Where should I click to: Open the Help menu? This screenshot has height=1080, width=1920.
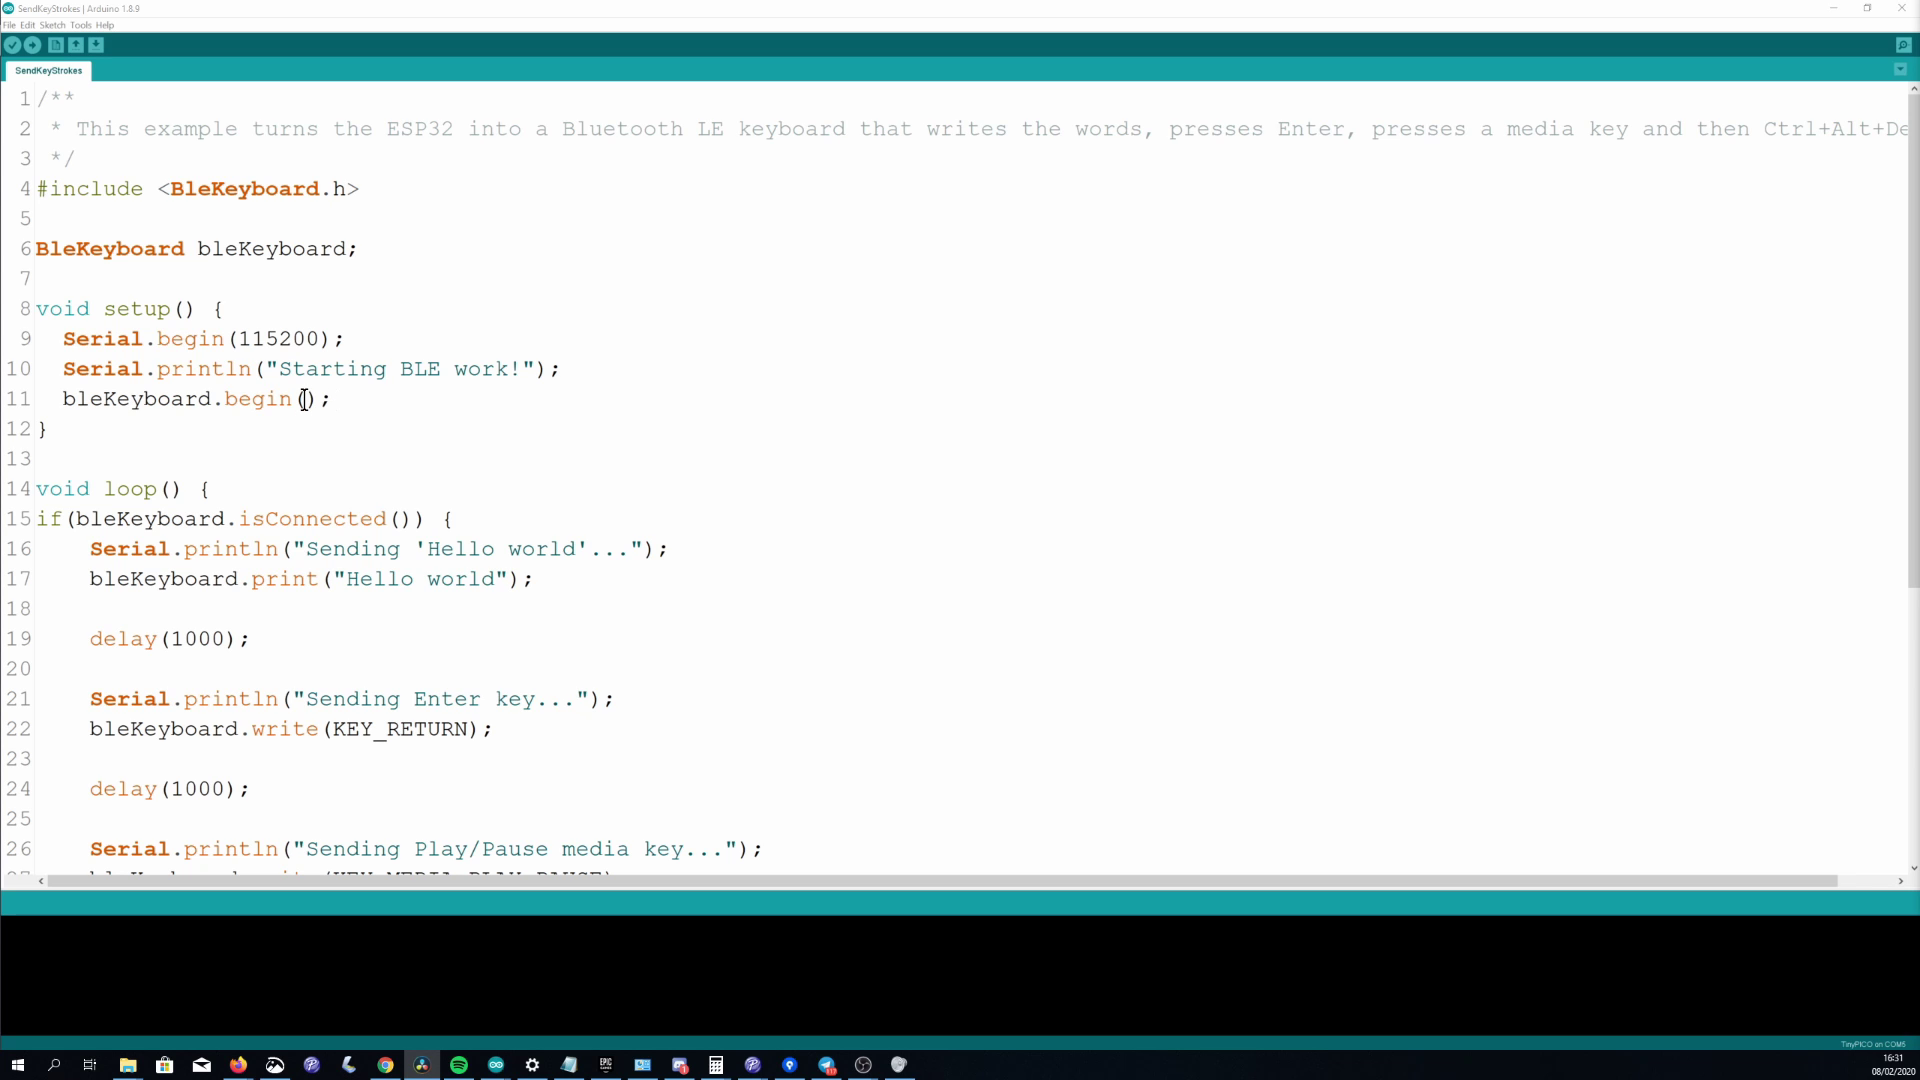(x=105, y=25)
